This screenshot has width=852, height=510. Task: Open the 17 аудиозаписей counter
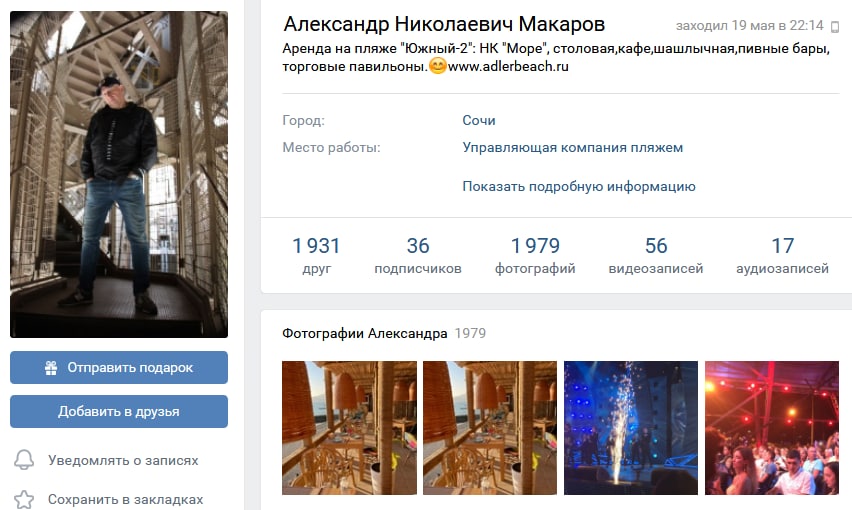(782, 255)
